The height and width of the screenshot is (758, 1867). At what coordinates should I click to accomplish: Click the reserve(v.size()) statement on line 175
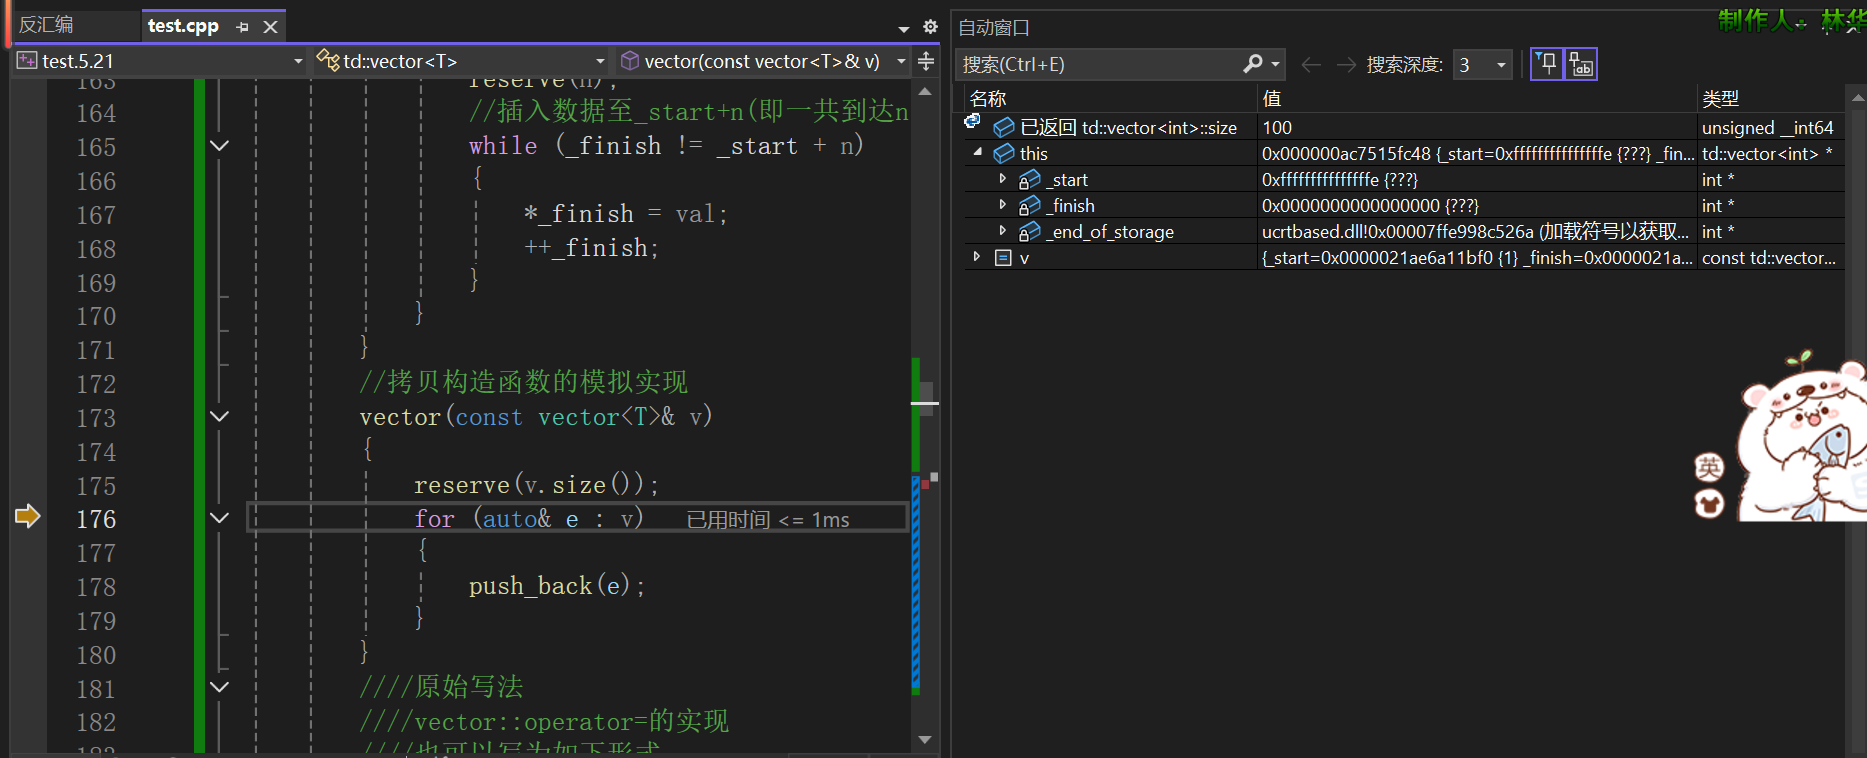tap(536, 485)
